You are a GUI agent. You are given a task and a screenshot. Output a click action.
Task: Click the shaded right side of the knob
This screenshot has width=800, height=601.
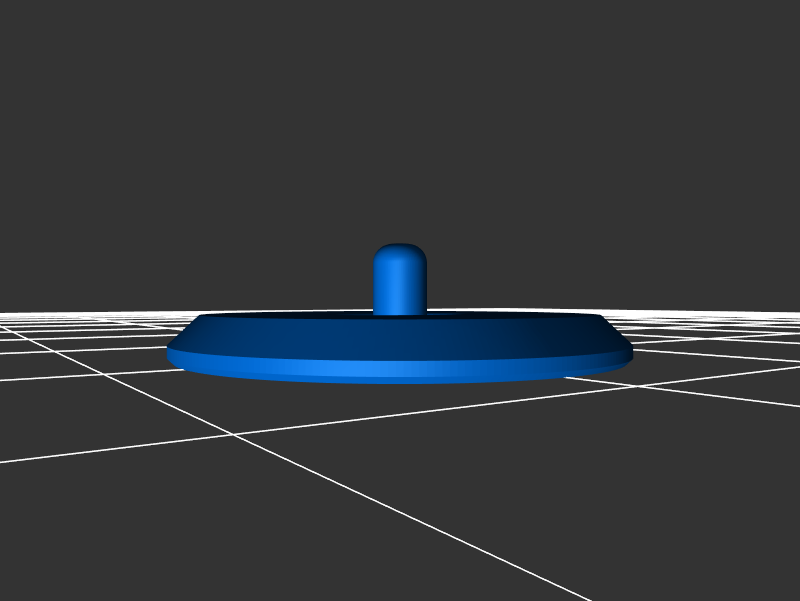[420, 285]
